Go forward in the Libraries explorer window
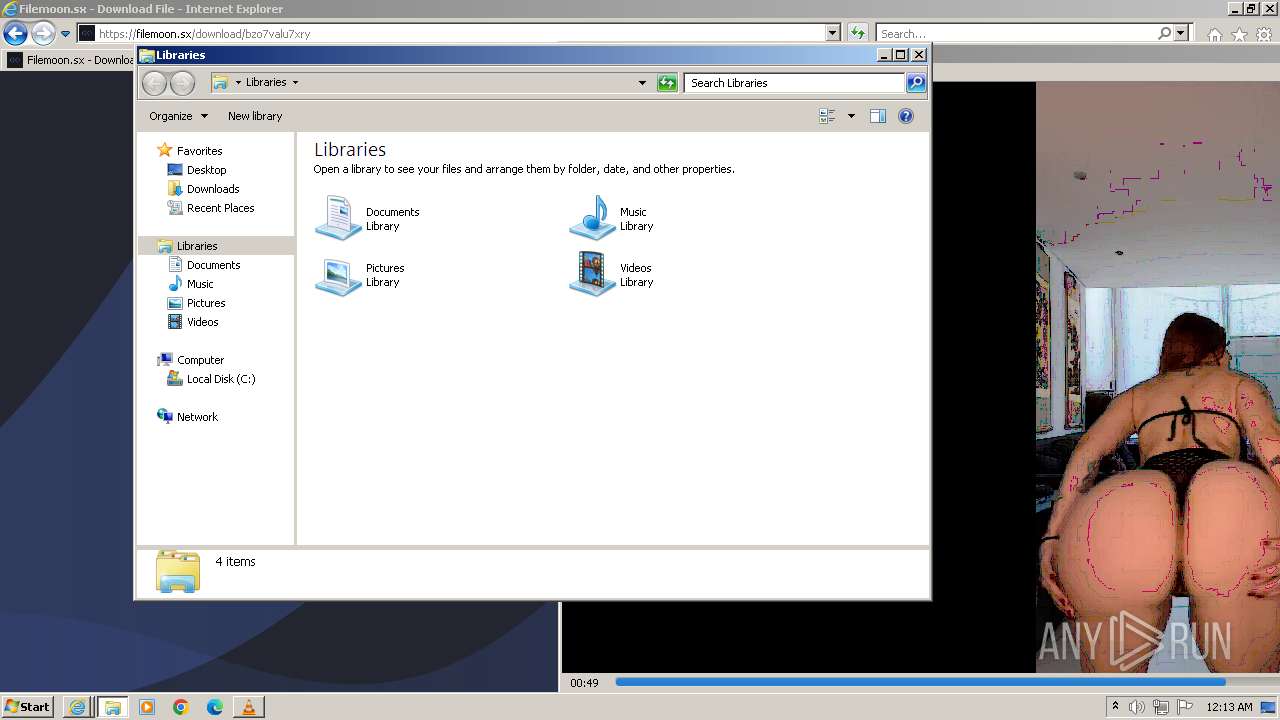The height and width of the screenshot is (720, 1280). point(182,83)
